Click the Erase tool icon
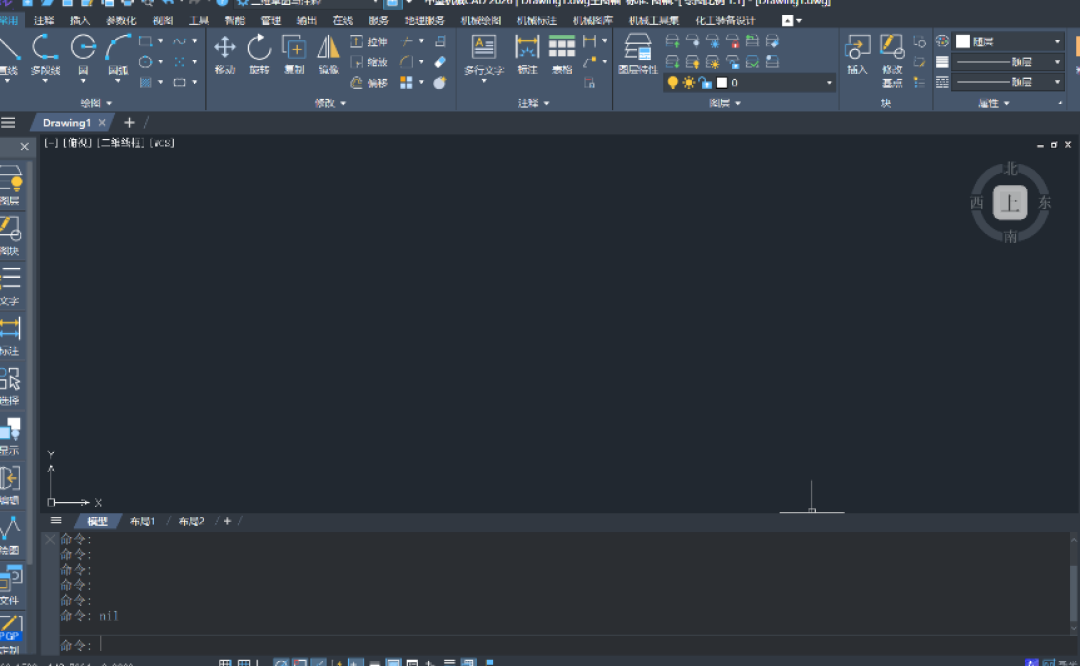This screenshot has height=666, width=1080. 440,62
